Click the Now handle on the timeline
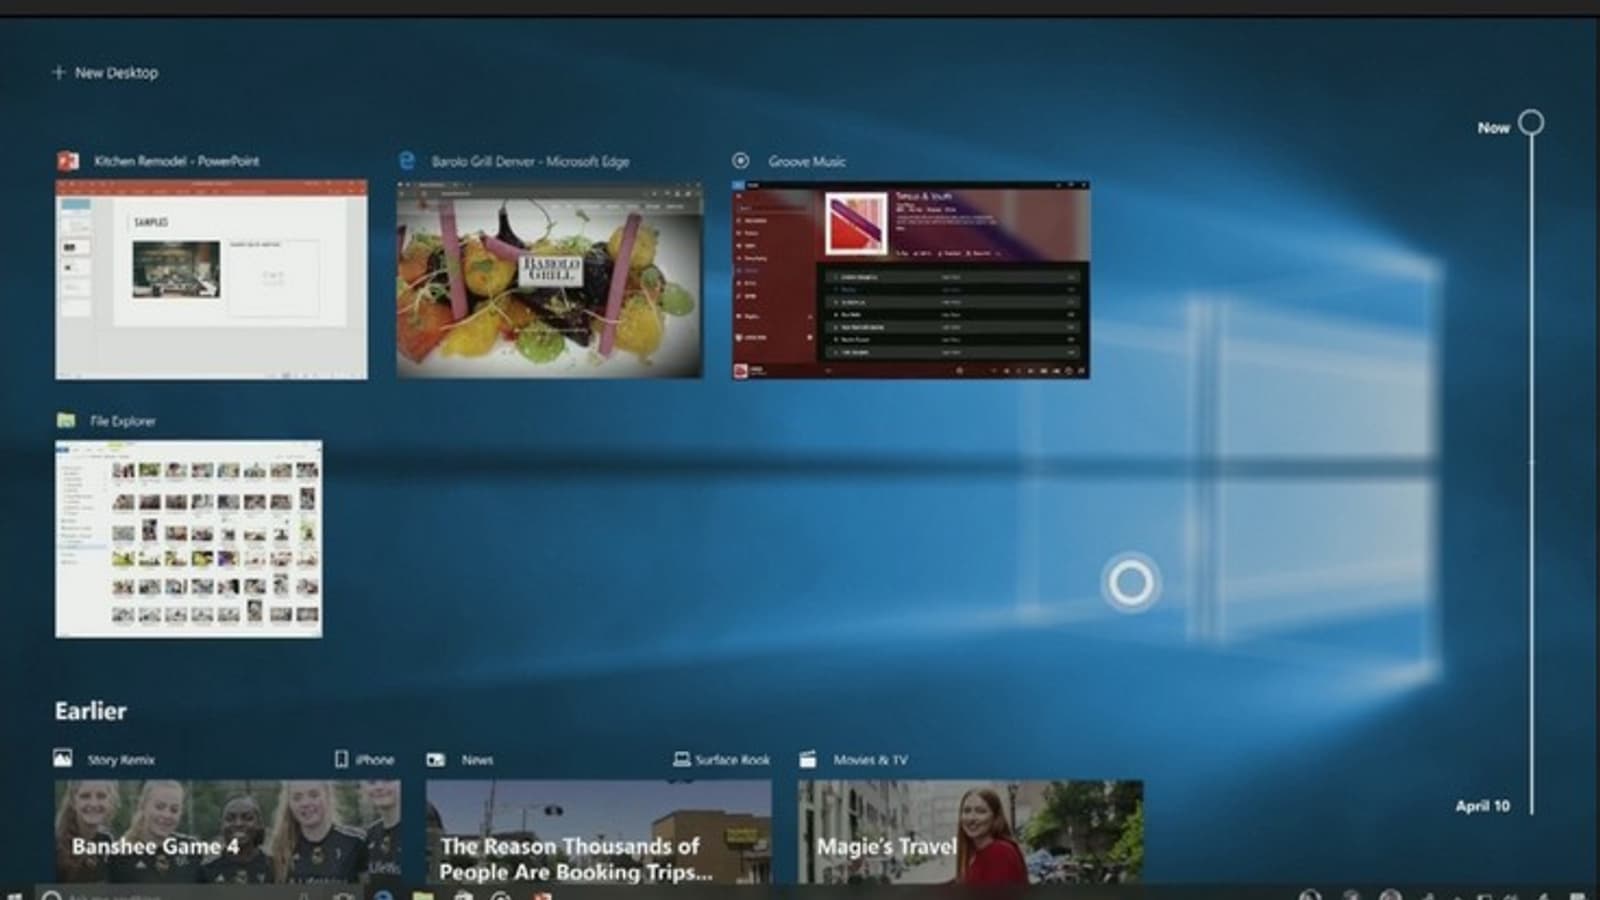Screen dimensions: 1600x900 pyautogui.click(x=1531, y=123)
